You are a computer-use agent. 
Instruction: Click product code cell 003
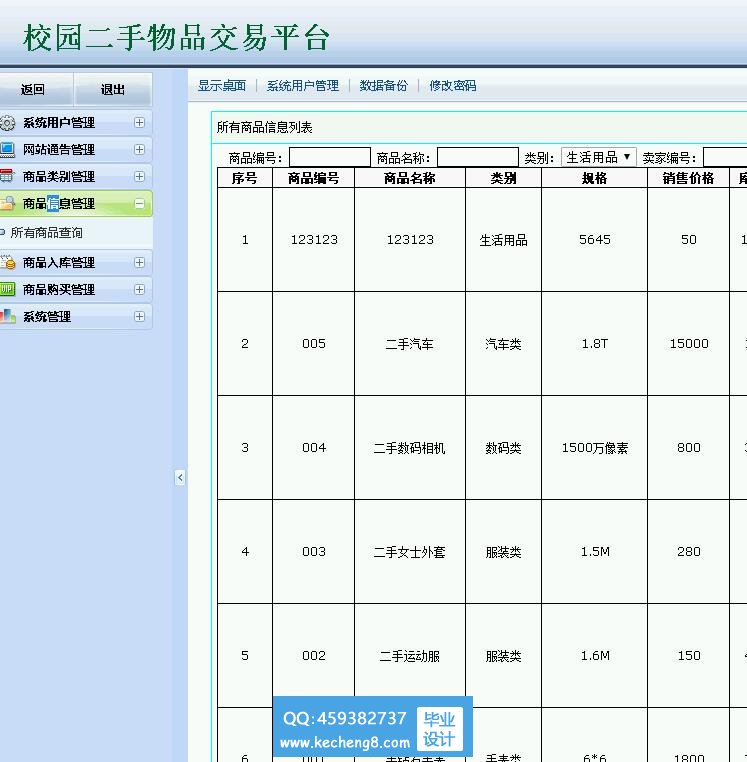pyautogui.click(x=313, y=552)
